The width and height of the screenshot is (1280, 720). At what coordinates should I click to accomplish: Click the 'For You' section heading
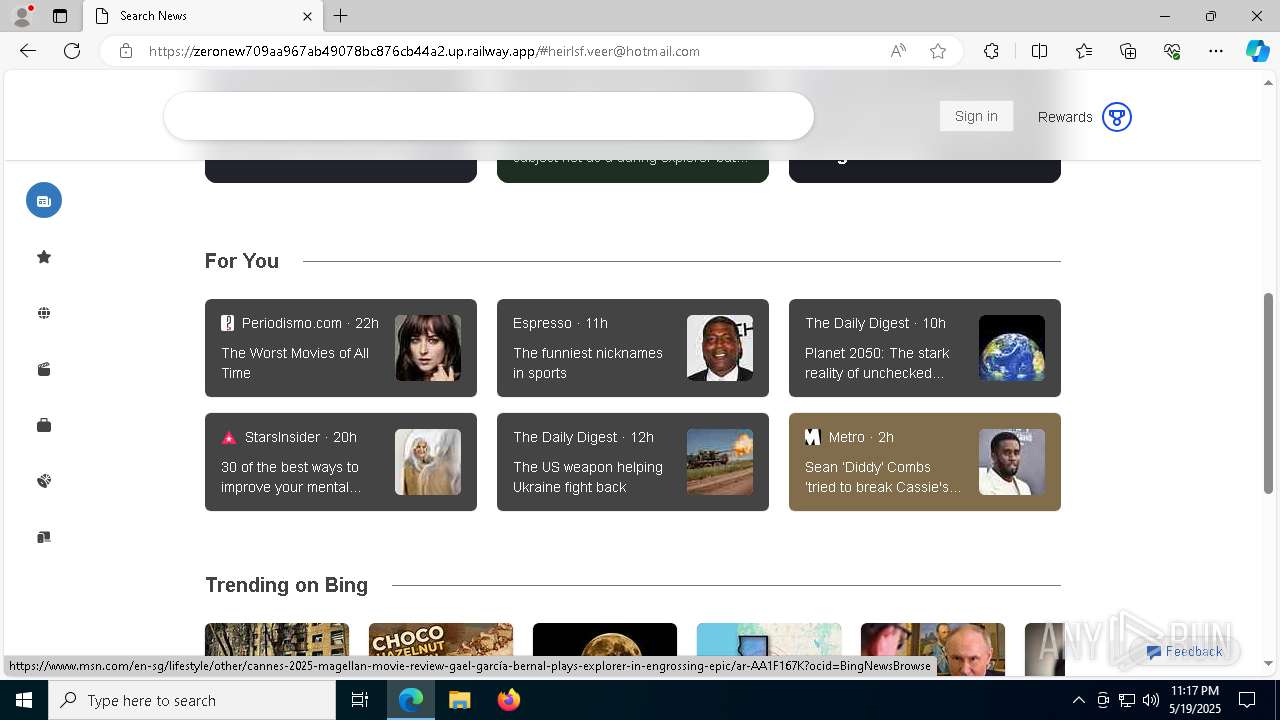pos(242,261)
